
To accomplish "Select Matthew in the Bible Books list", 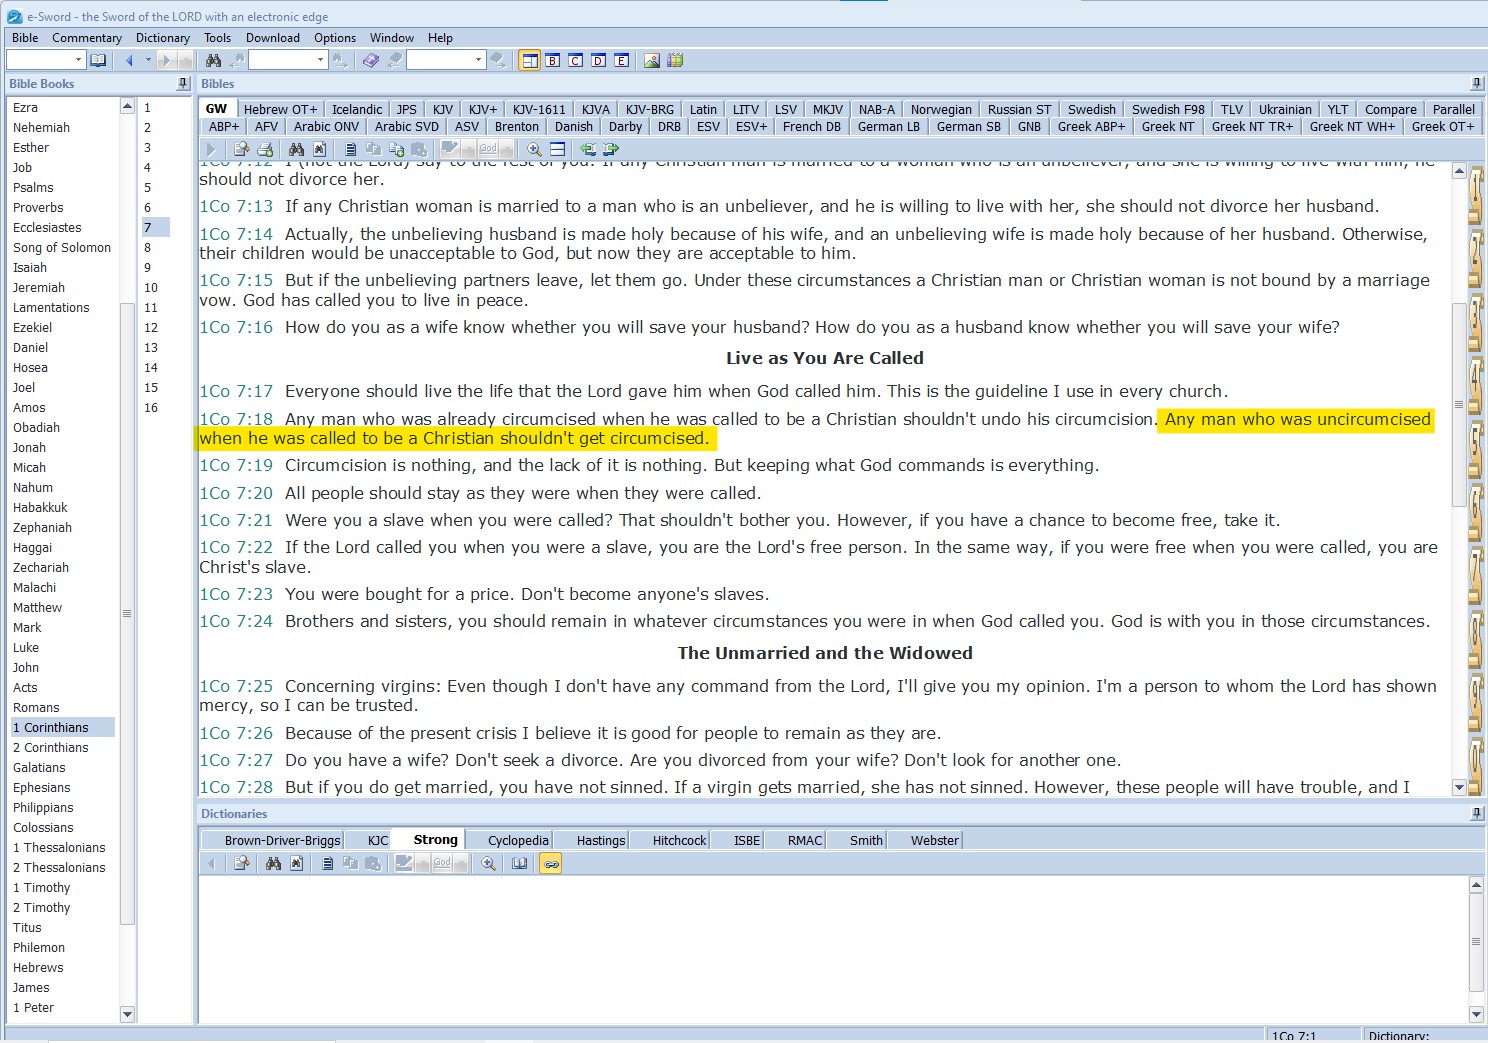I will (37, 607).
